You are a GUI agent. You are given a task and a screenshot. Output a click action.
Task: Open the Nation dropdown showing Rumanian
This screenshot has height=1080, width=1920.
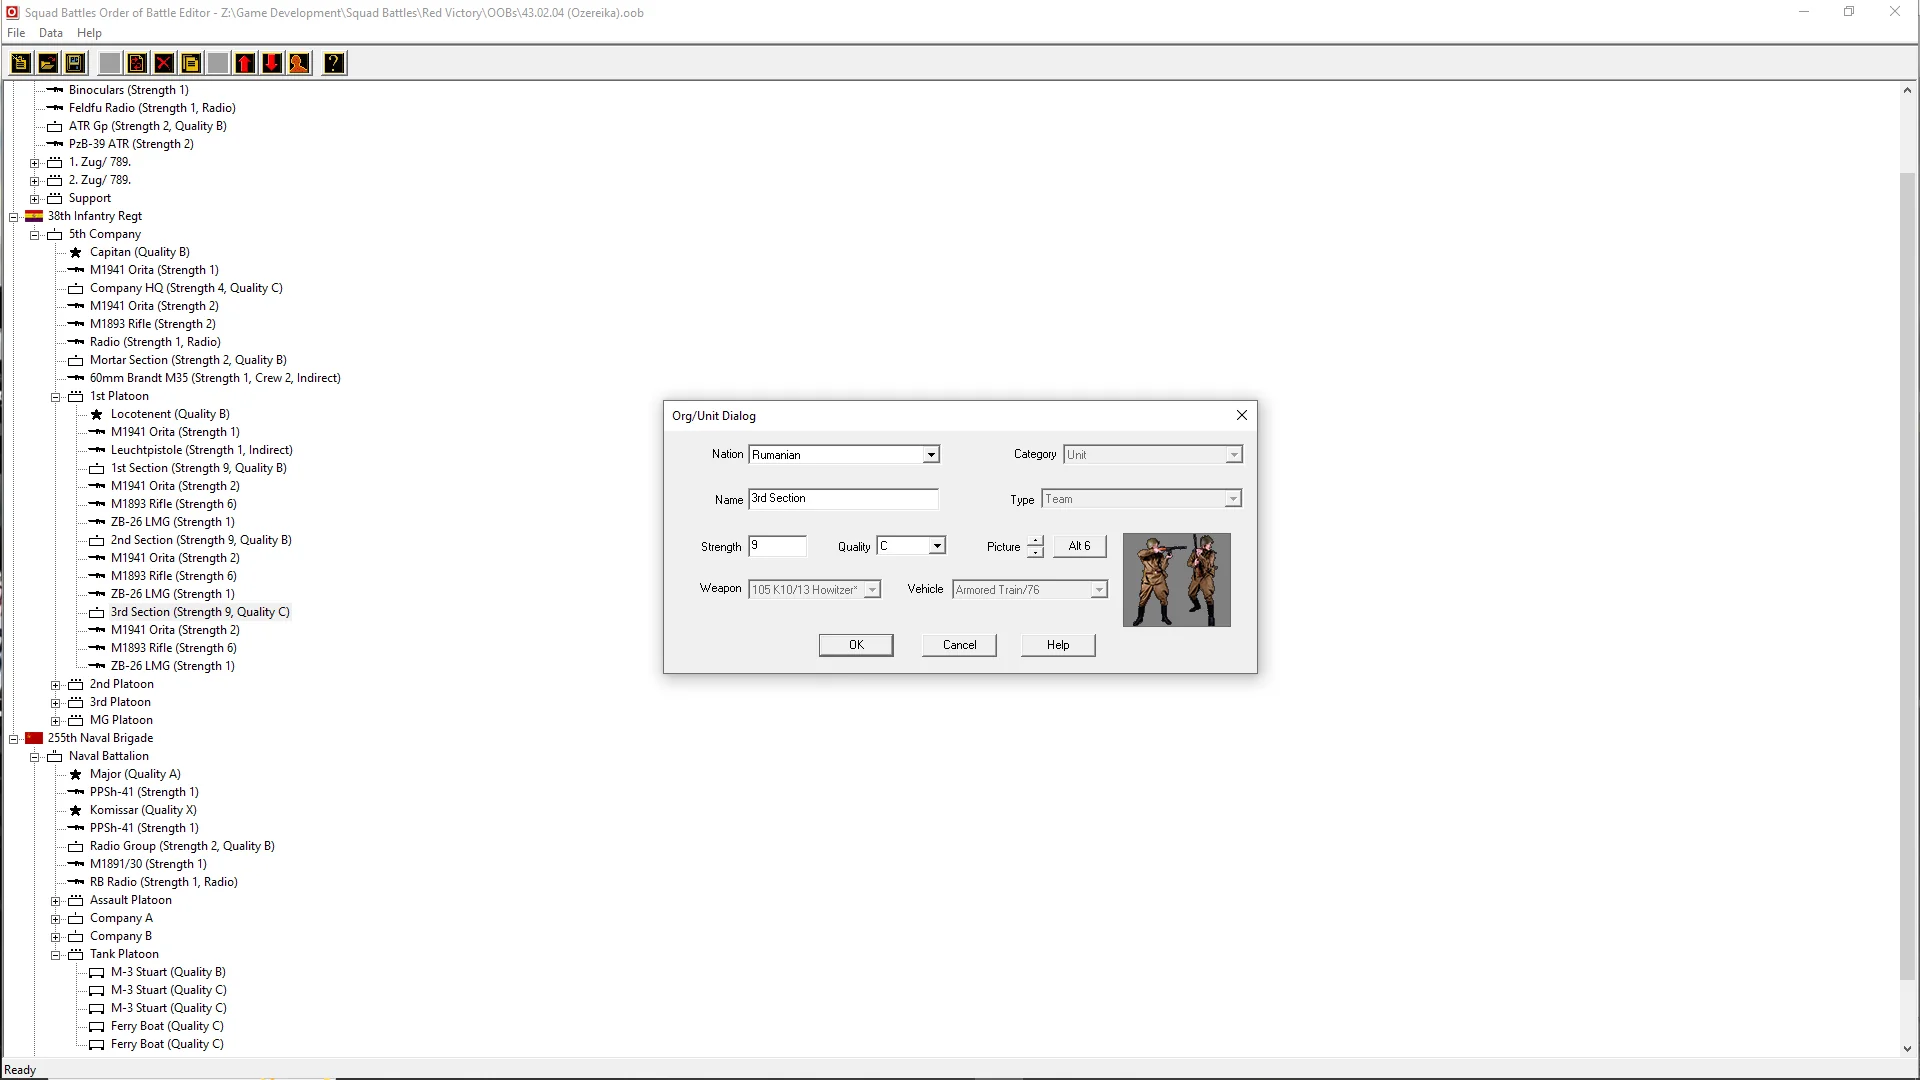pos(931,455)
